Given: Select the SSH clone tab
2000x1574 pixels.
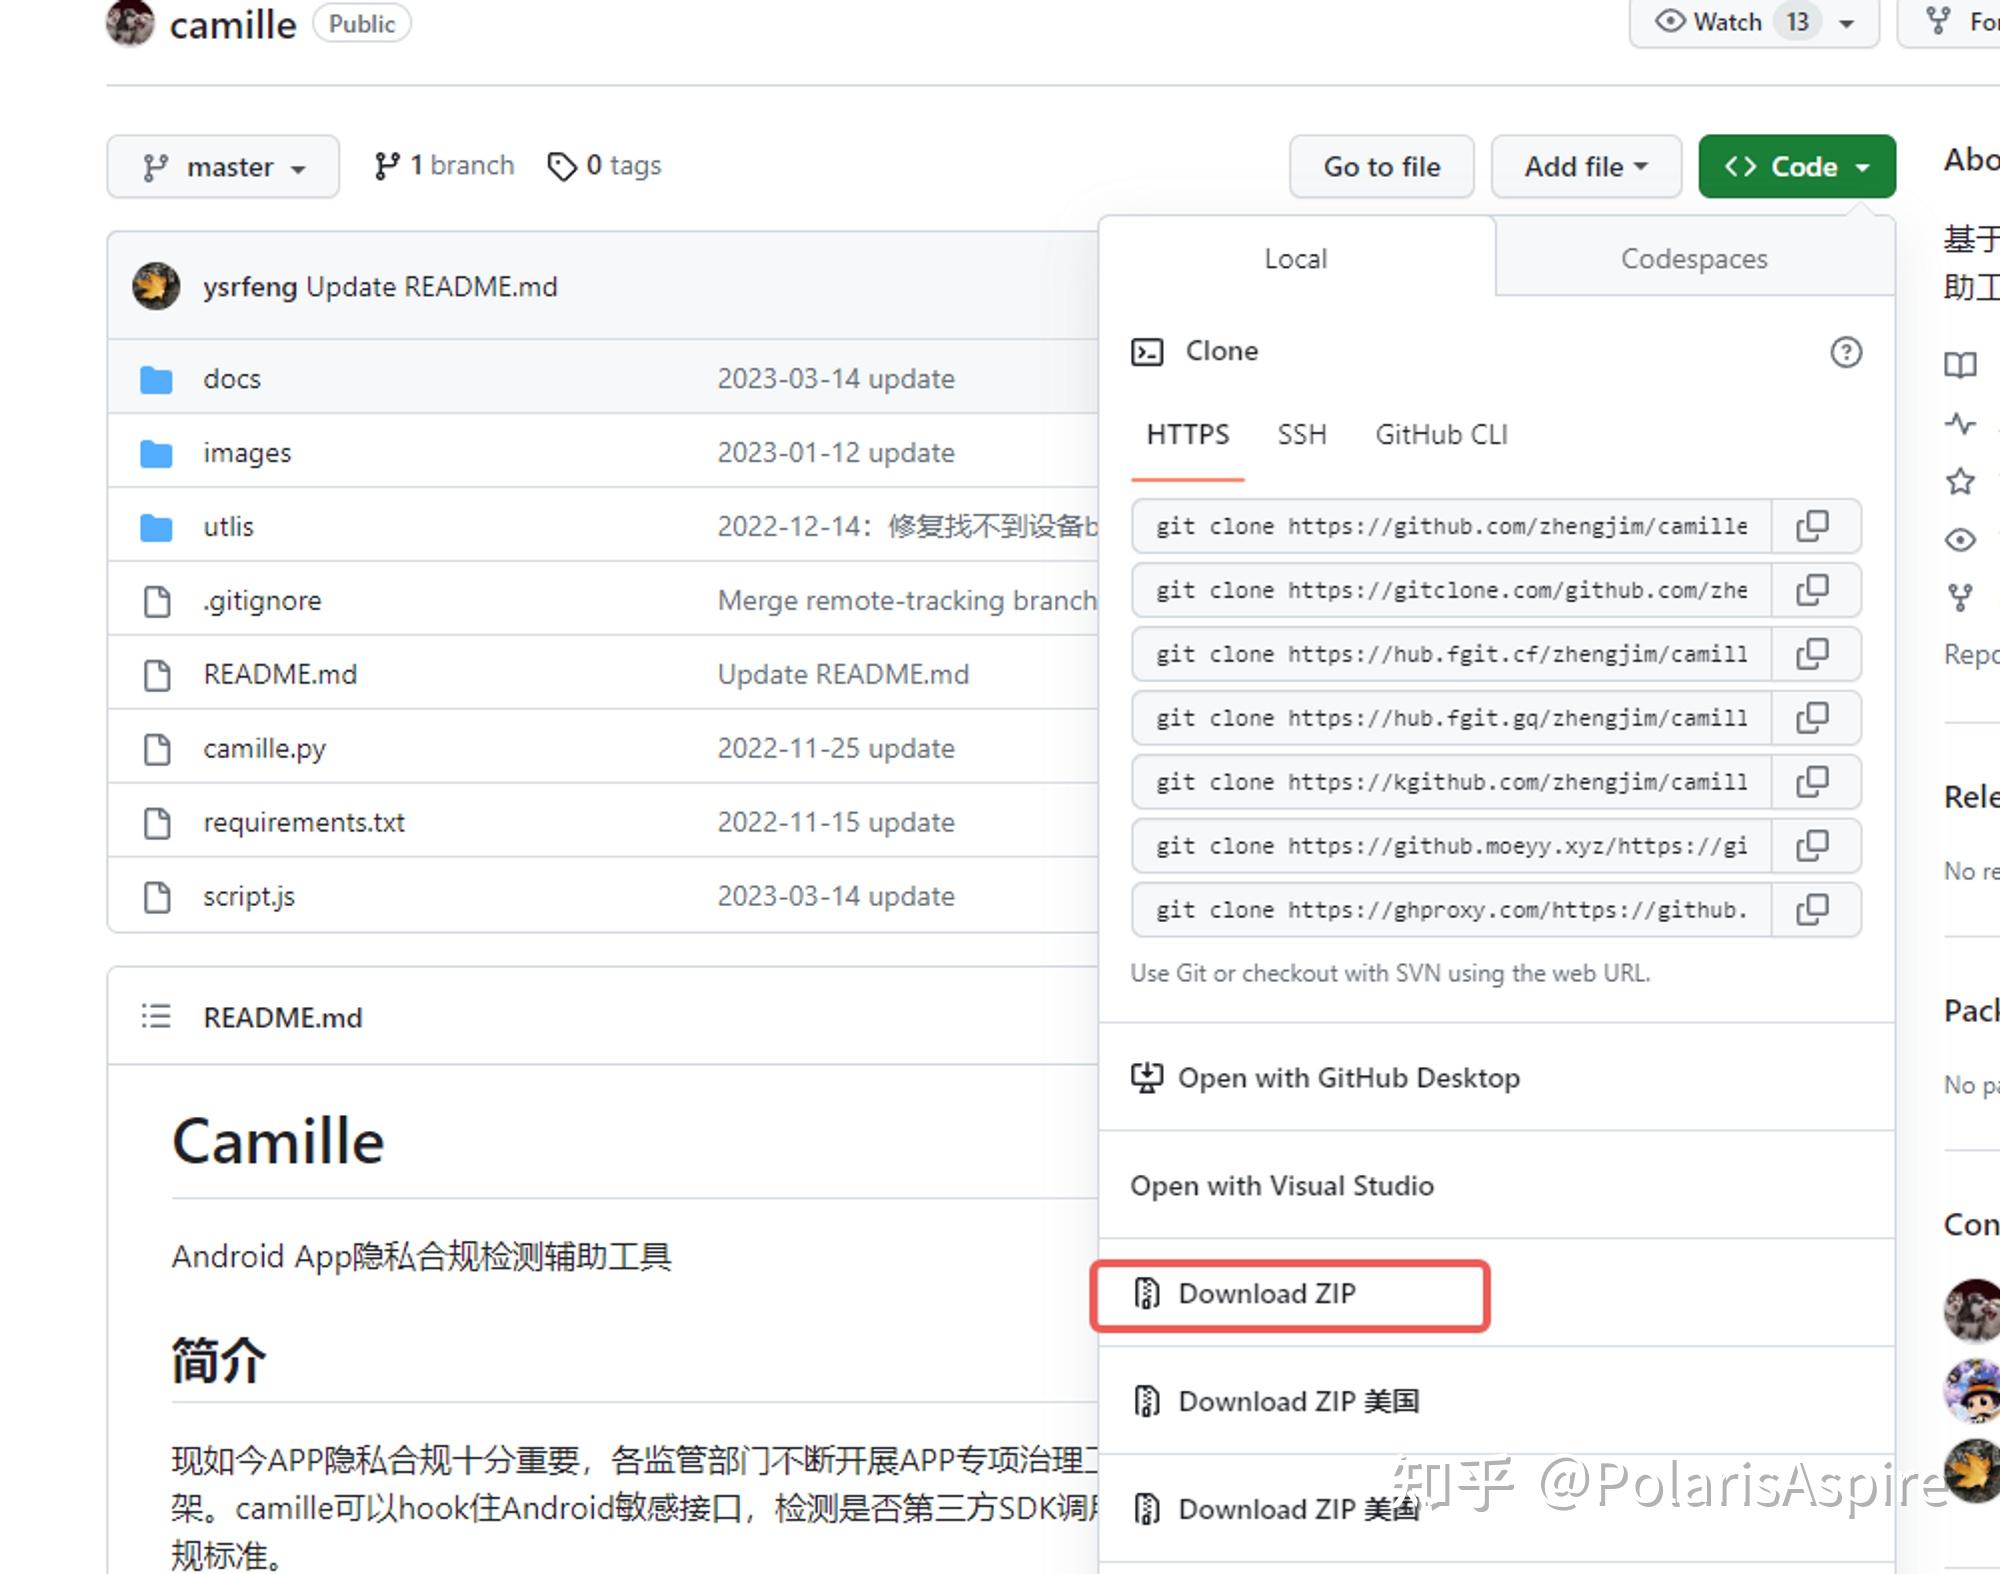Looking at the screenshot, I should 1302,435.
